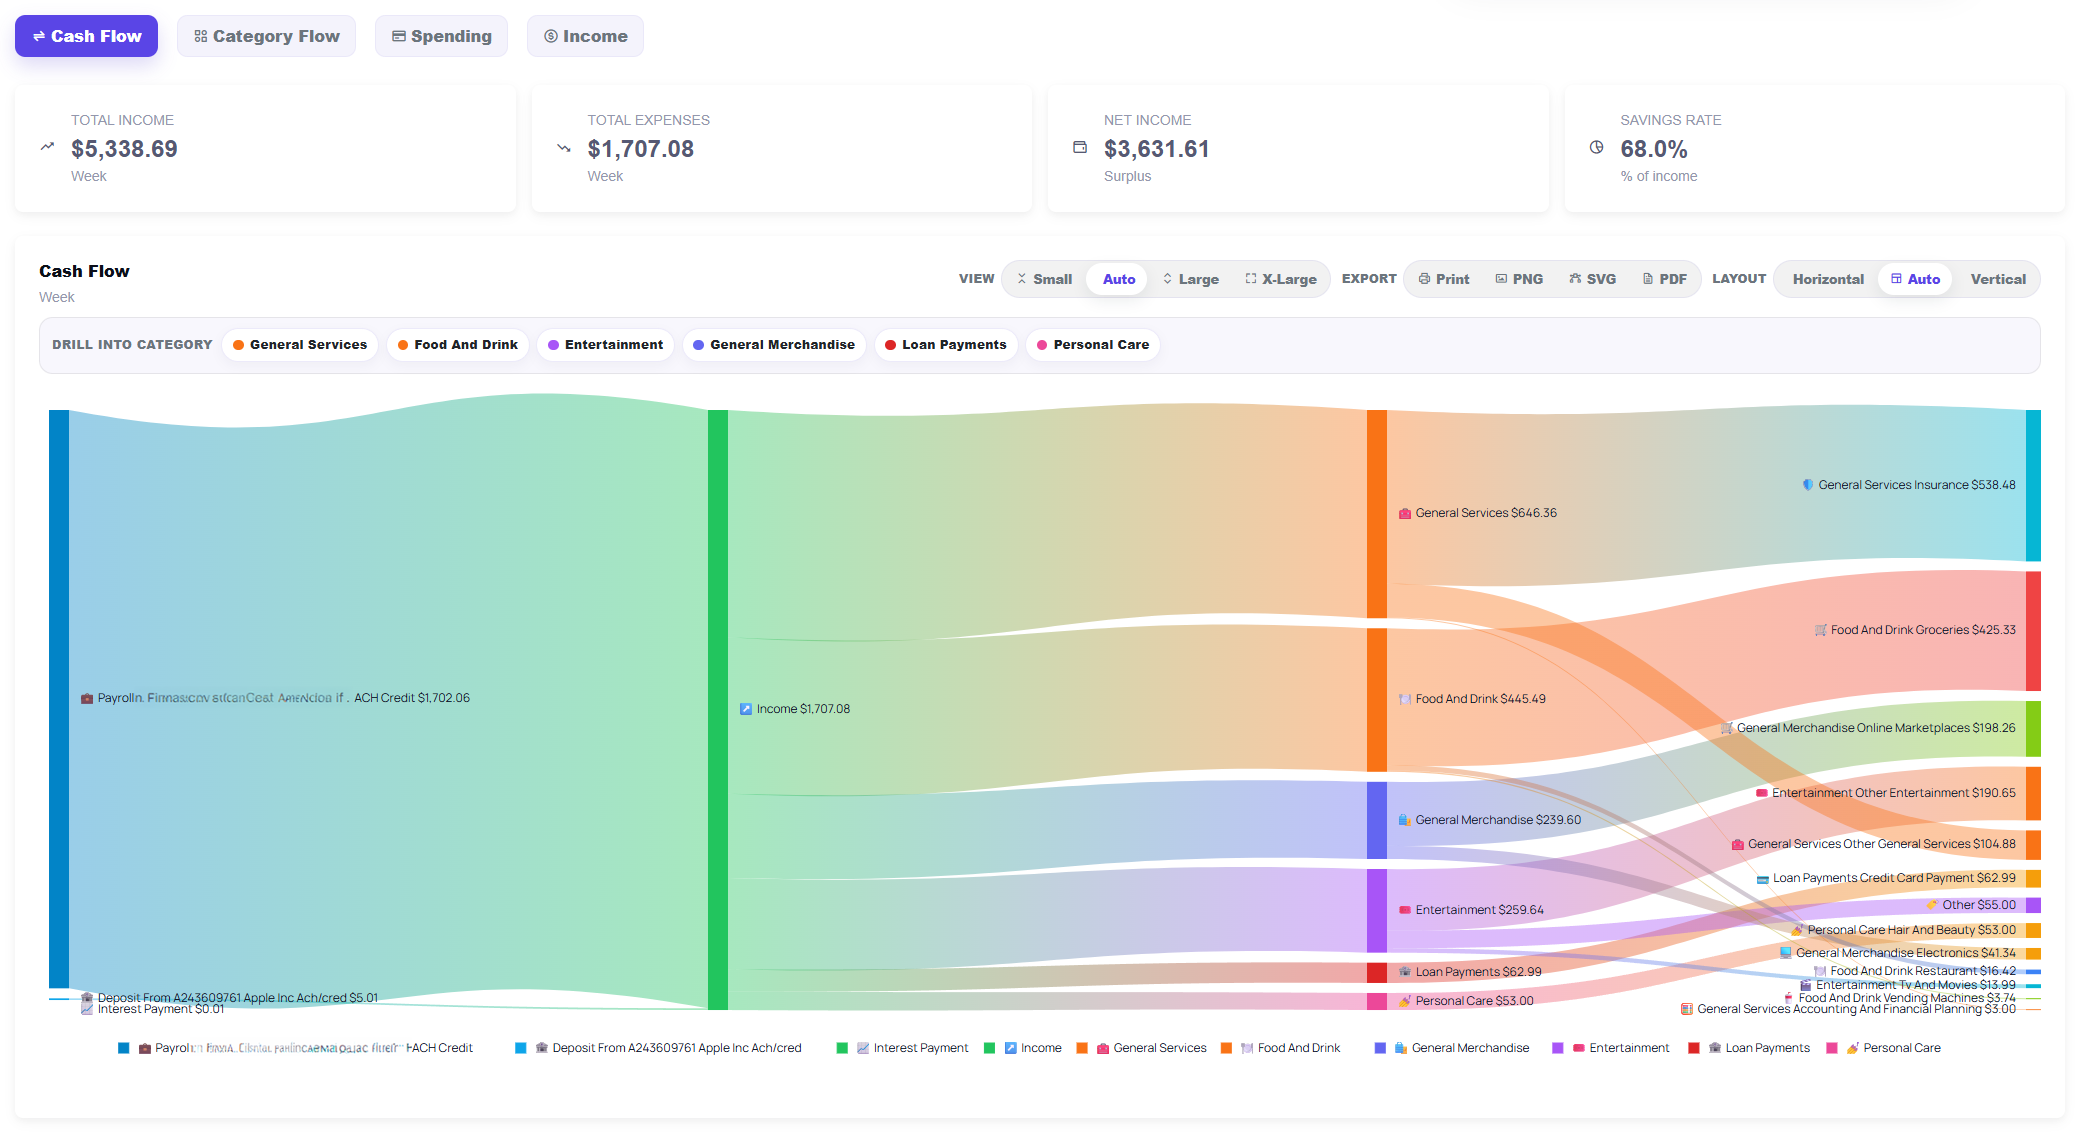Print the cash flow chart
This screenshot has height=1132, width=2080.
click(1443, 279)
